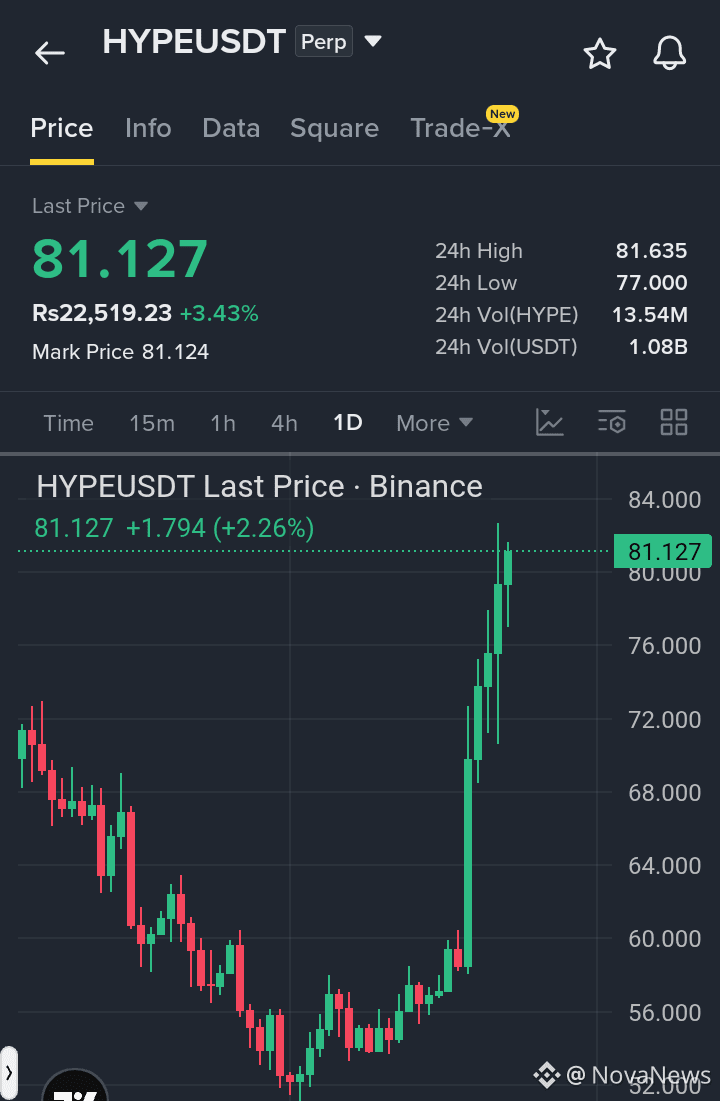Image resolution: width=720 pixels, height=1101 pixels.
Task: Open chart indicators line-graph icon
Action: pyautogui.click(x=549, y=422)
